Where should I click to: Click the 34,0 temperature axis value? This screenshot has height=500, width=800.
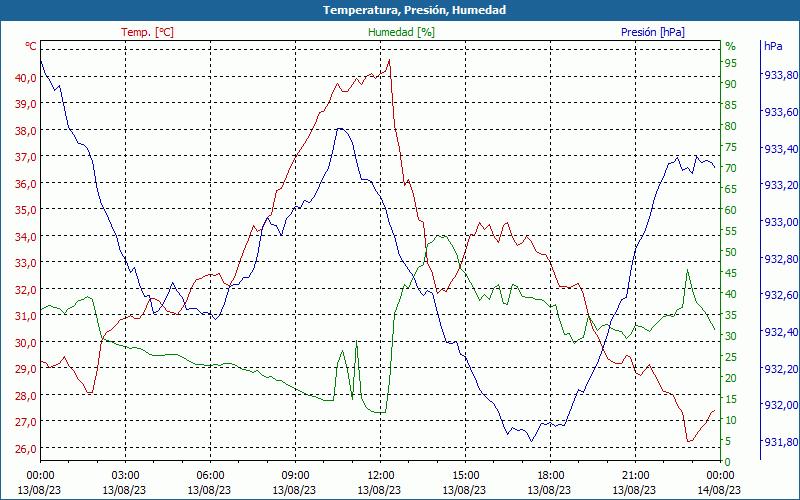coord(26,237)
